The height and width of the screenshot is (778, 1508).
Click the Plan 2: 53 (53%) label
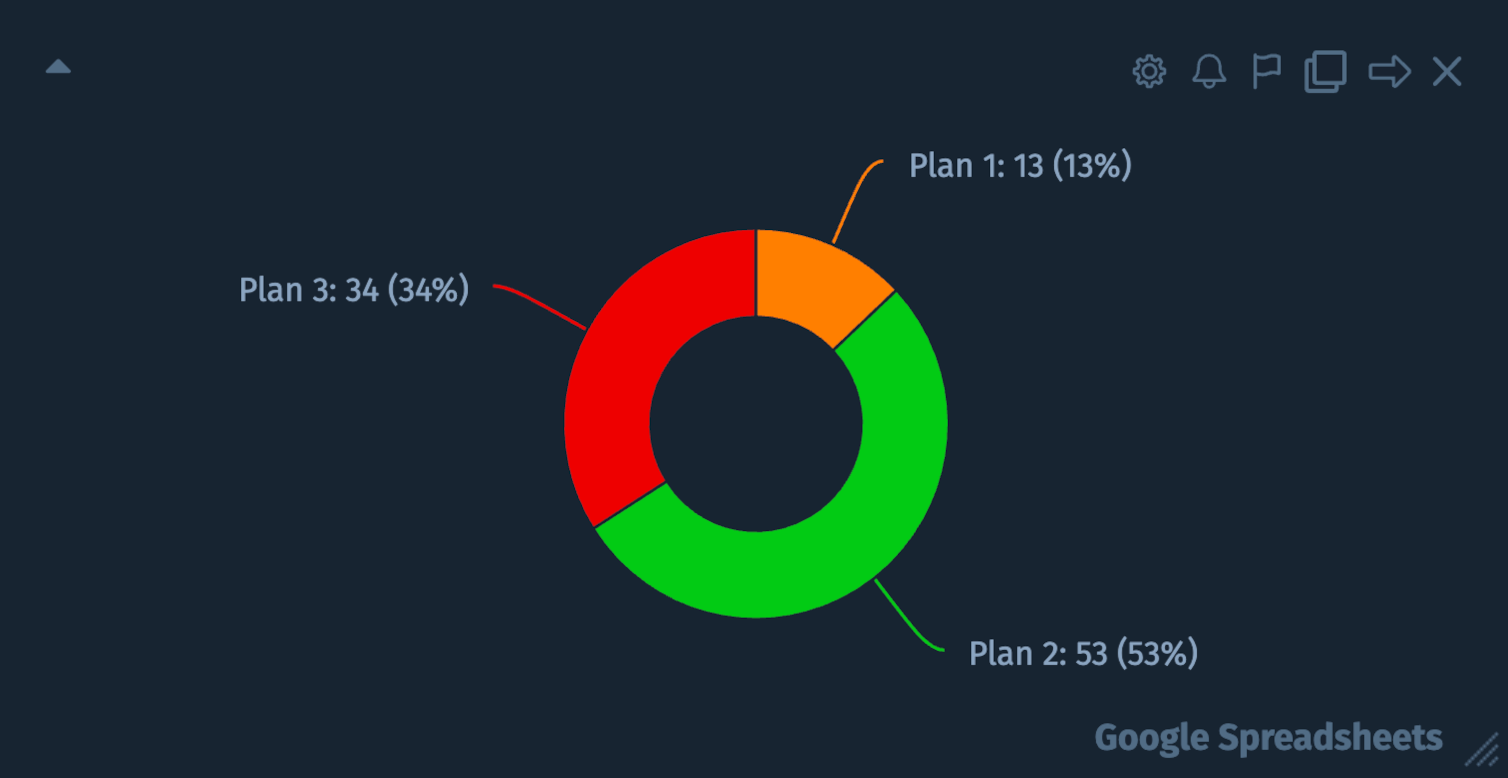click(1083, 654)
